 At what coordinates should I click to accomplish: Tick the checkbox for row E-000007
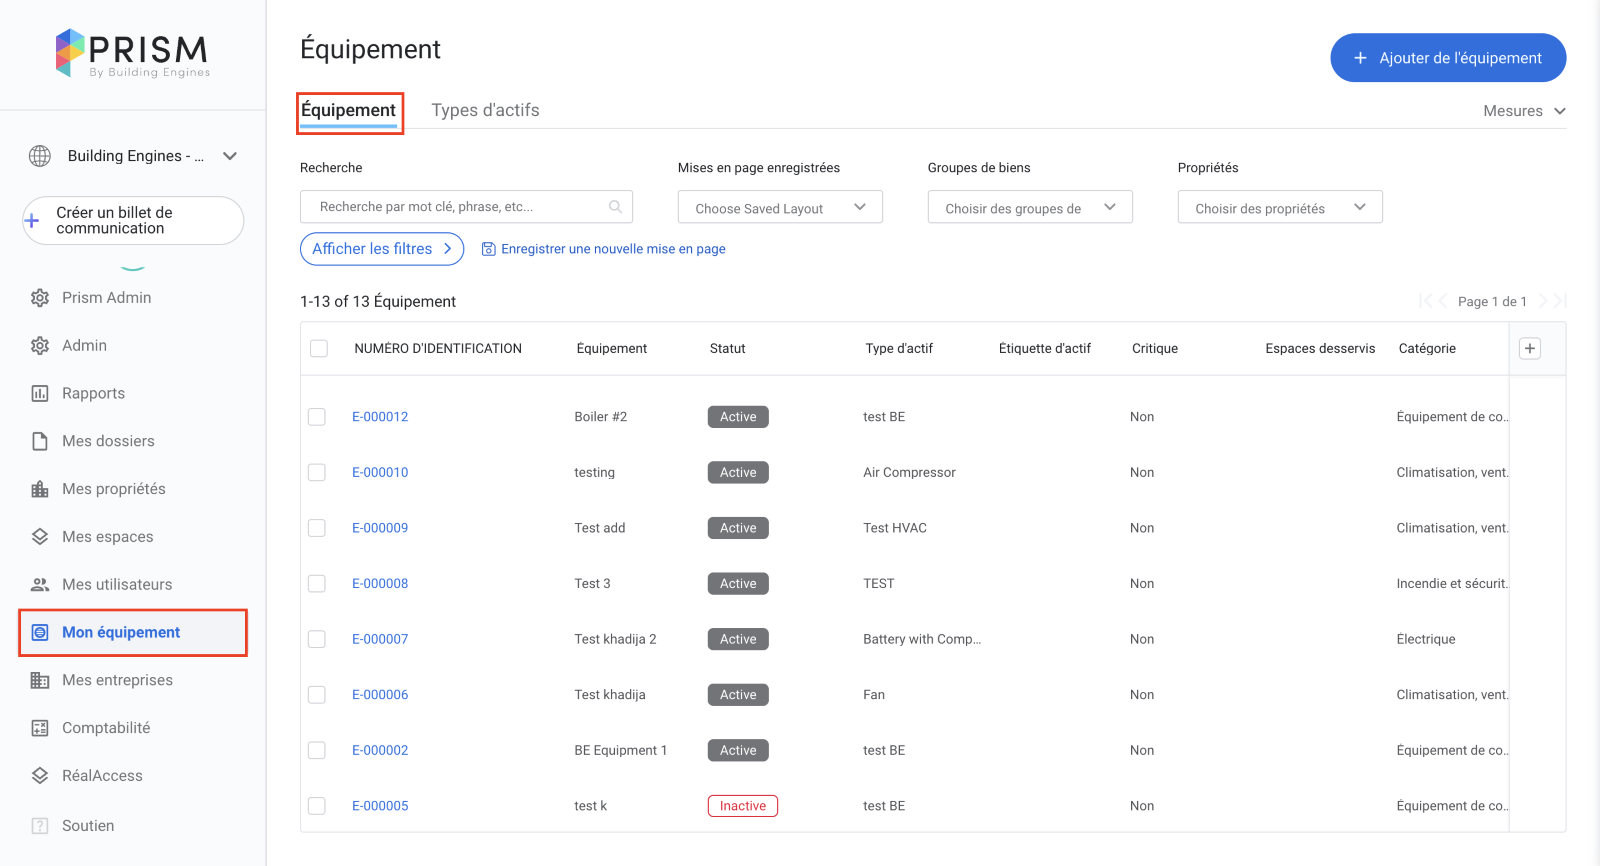(x=317, y=639)
